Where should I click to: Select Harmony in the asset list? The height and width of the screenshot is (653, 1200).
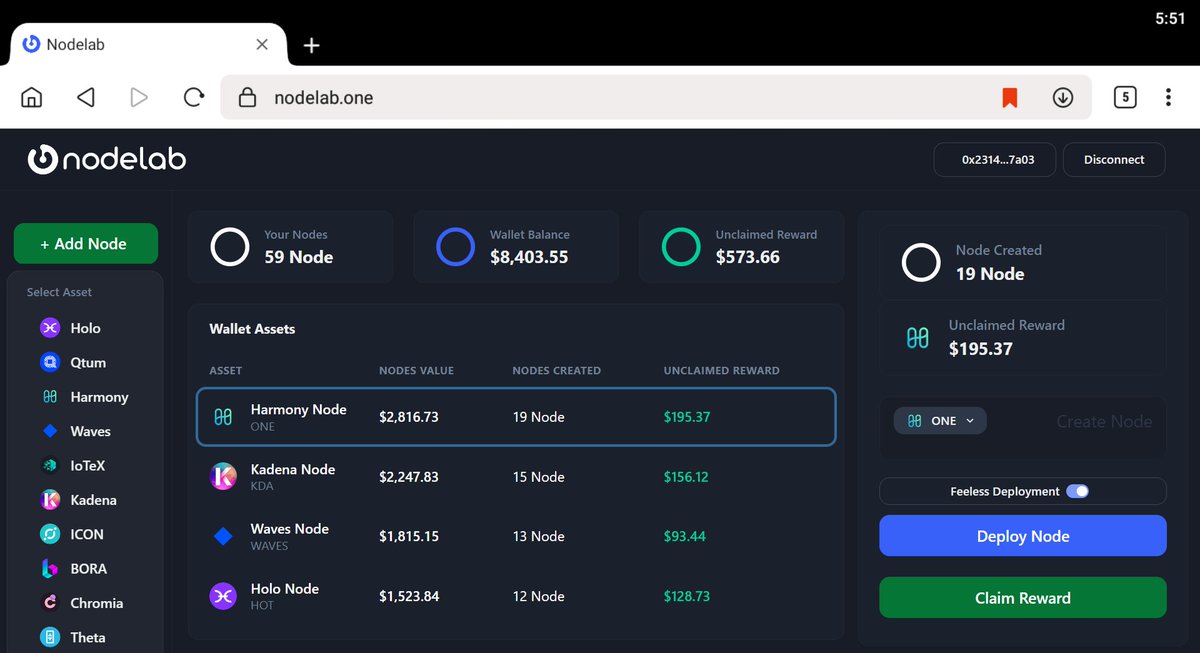point(85,397)
